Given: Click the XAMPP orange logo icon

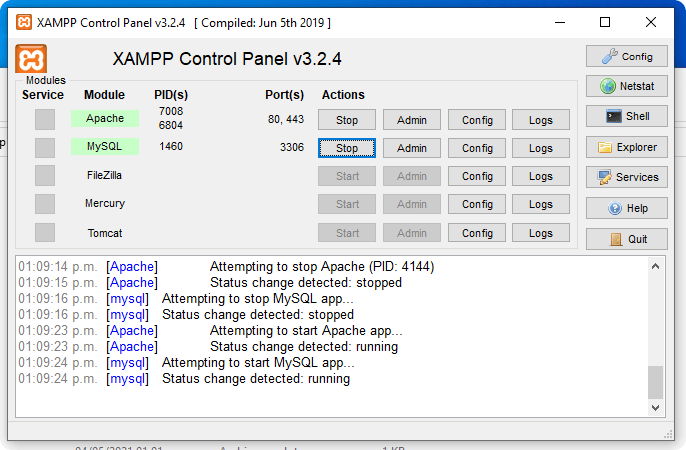Looking at the screenshot, I should [32, 59].
